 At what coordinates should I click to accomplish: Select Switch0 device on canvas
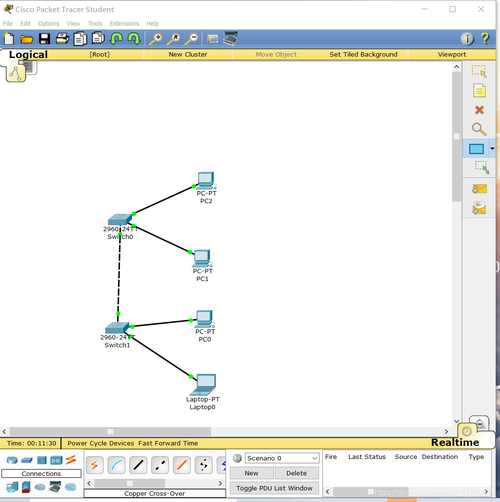pos(120,220)
